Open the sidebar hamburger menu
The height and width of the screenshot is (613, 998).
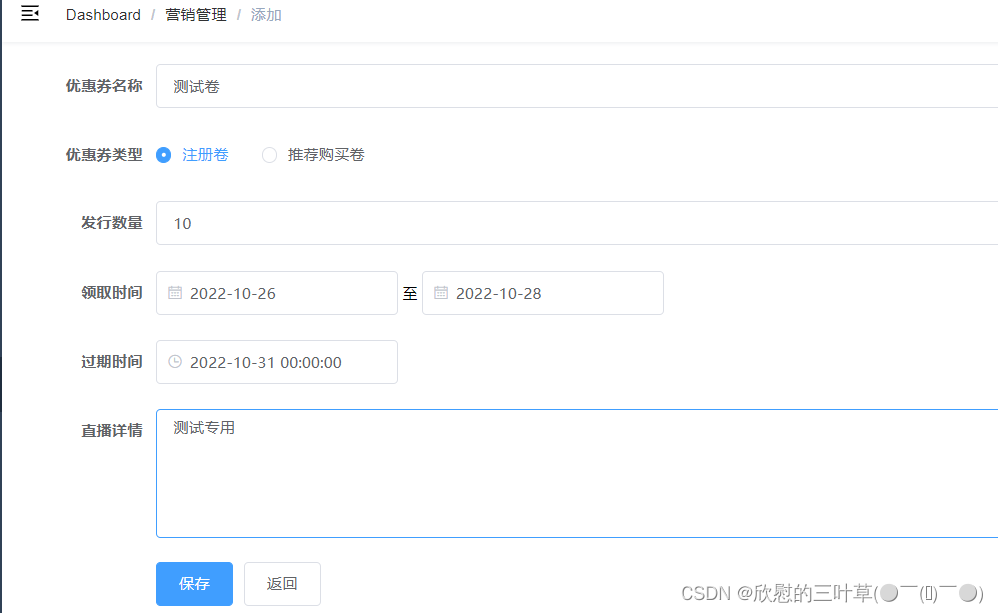pyautogui.click(x=29, y=14)
